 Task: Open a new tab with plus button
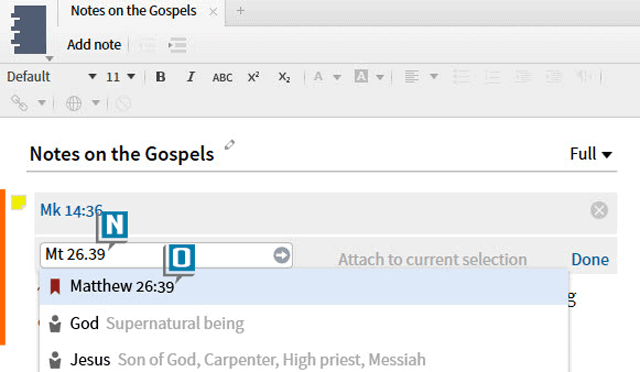[240, 11]
